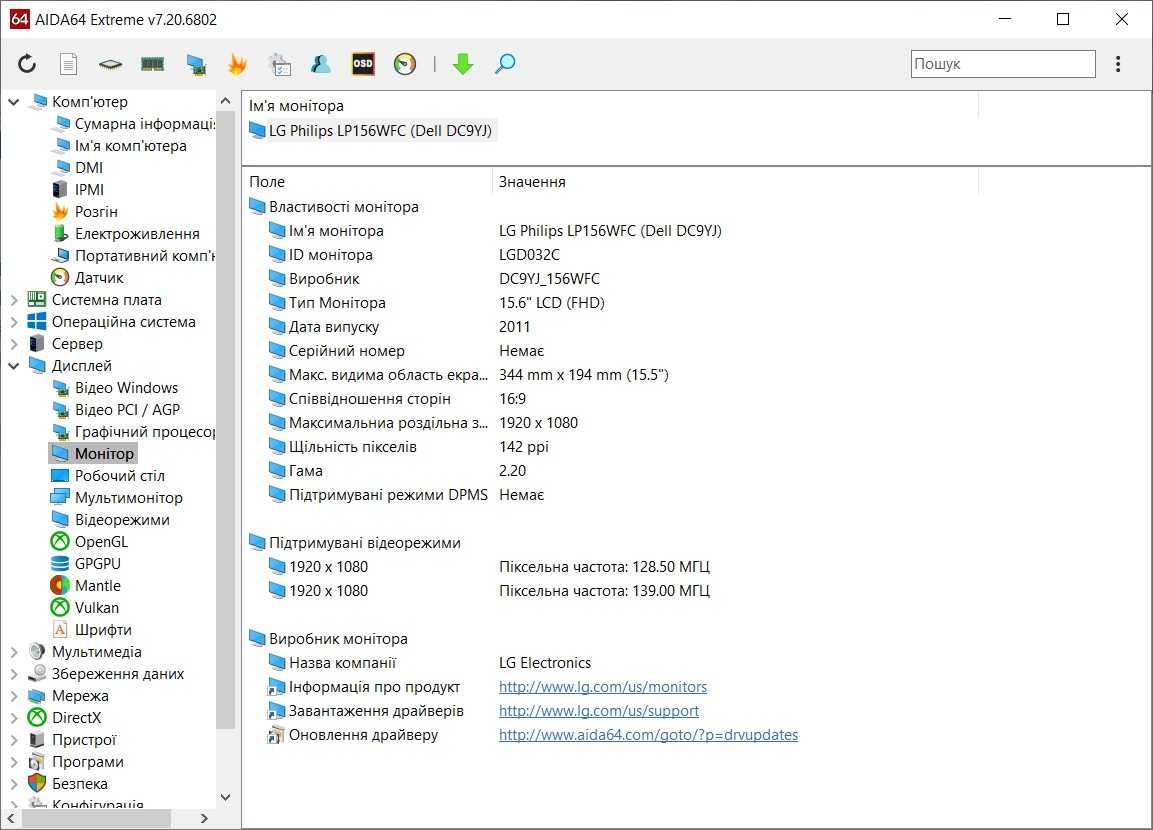Screen dimensions: 1153x830
Task: Click the RAM memory benchmark icon
Action: (x=152, y=65)
